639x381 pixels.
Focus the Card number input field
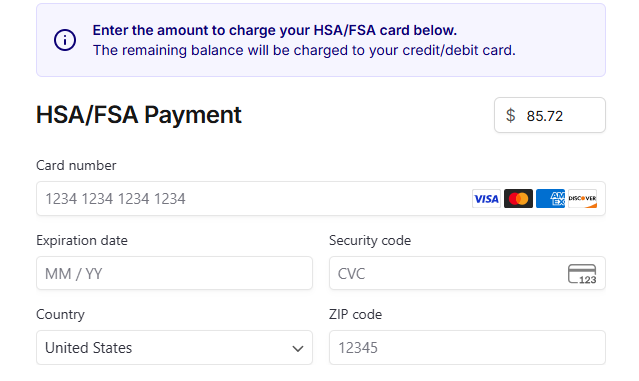321,198
